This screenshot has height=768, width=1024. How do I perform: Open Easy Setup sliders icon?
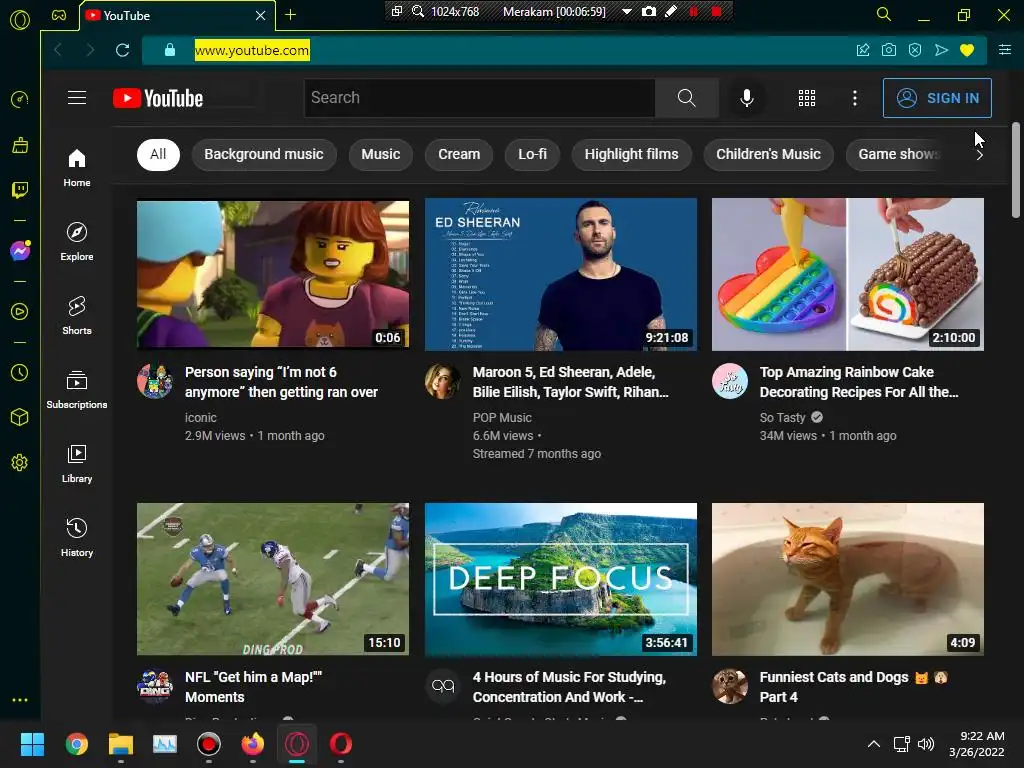coord(1005,50)
